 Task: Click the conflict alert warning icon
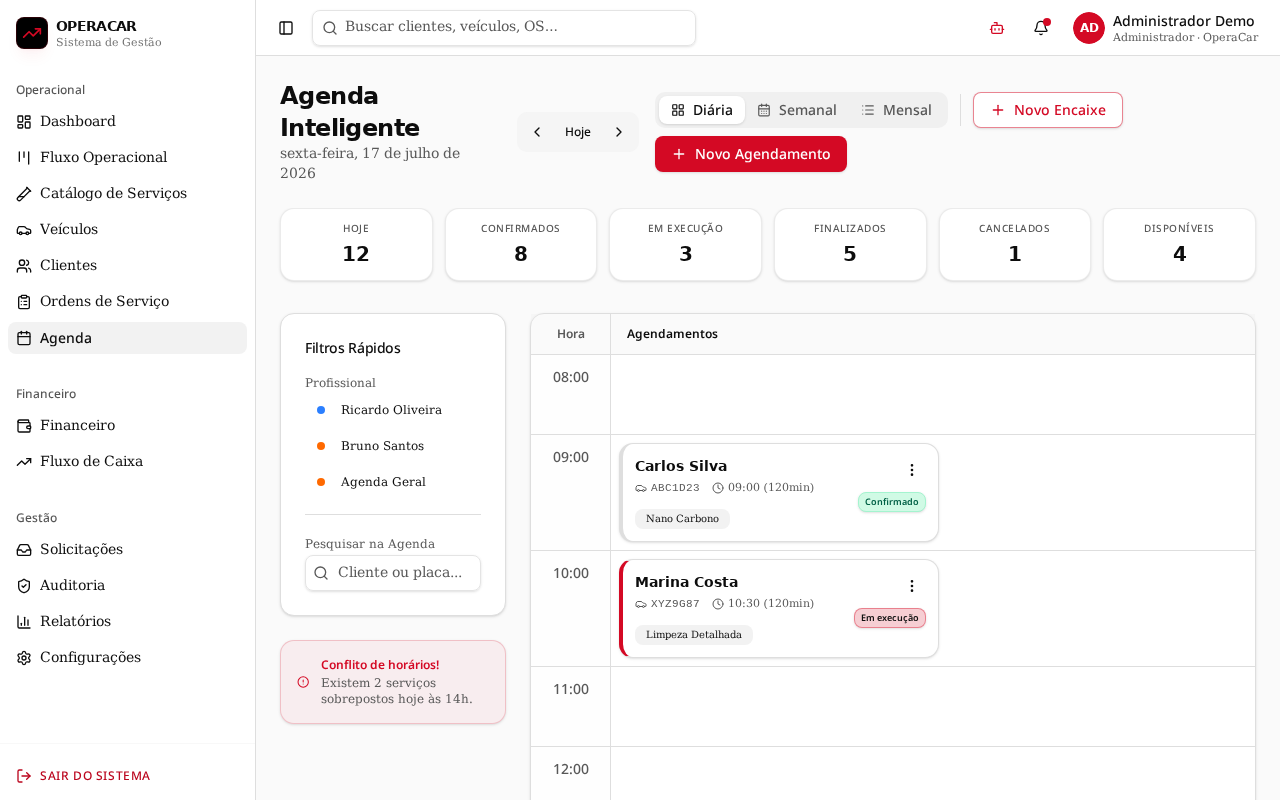coord(303,682)
